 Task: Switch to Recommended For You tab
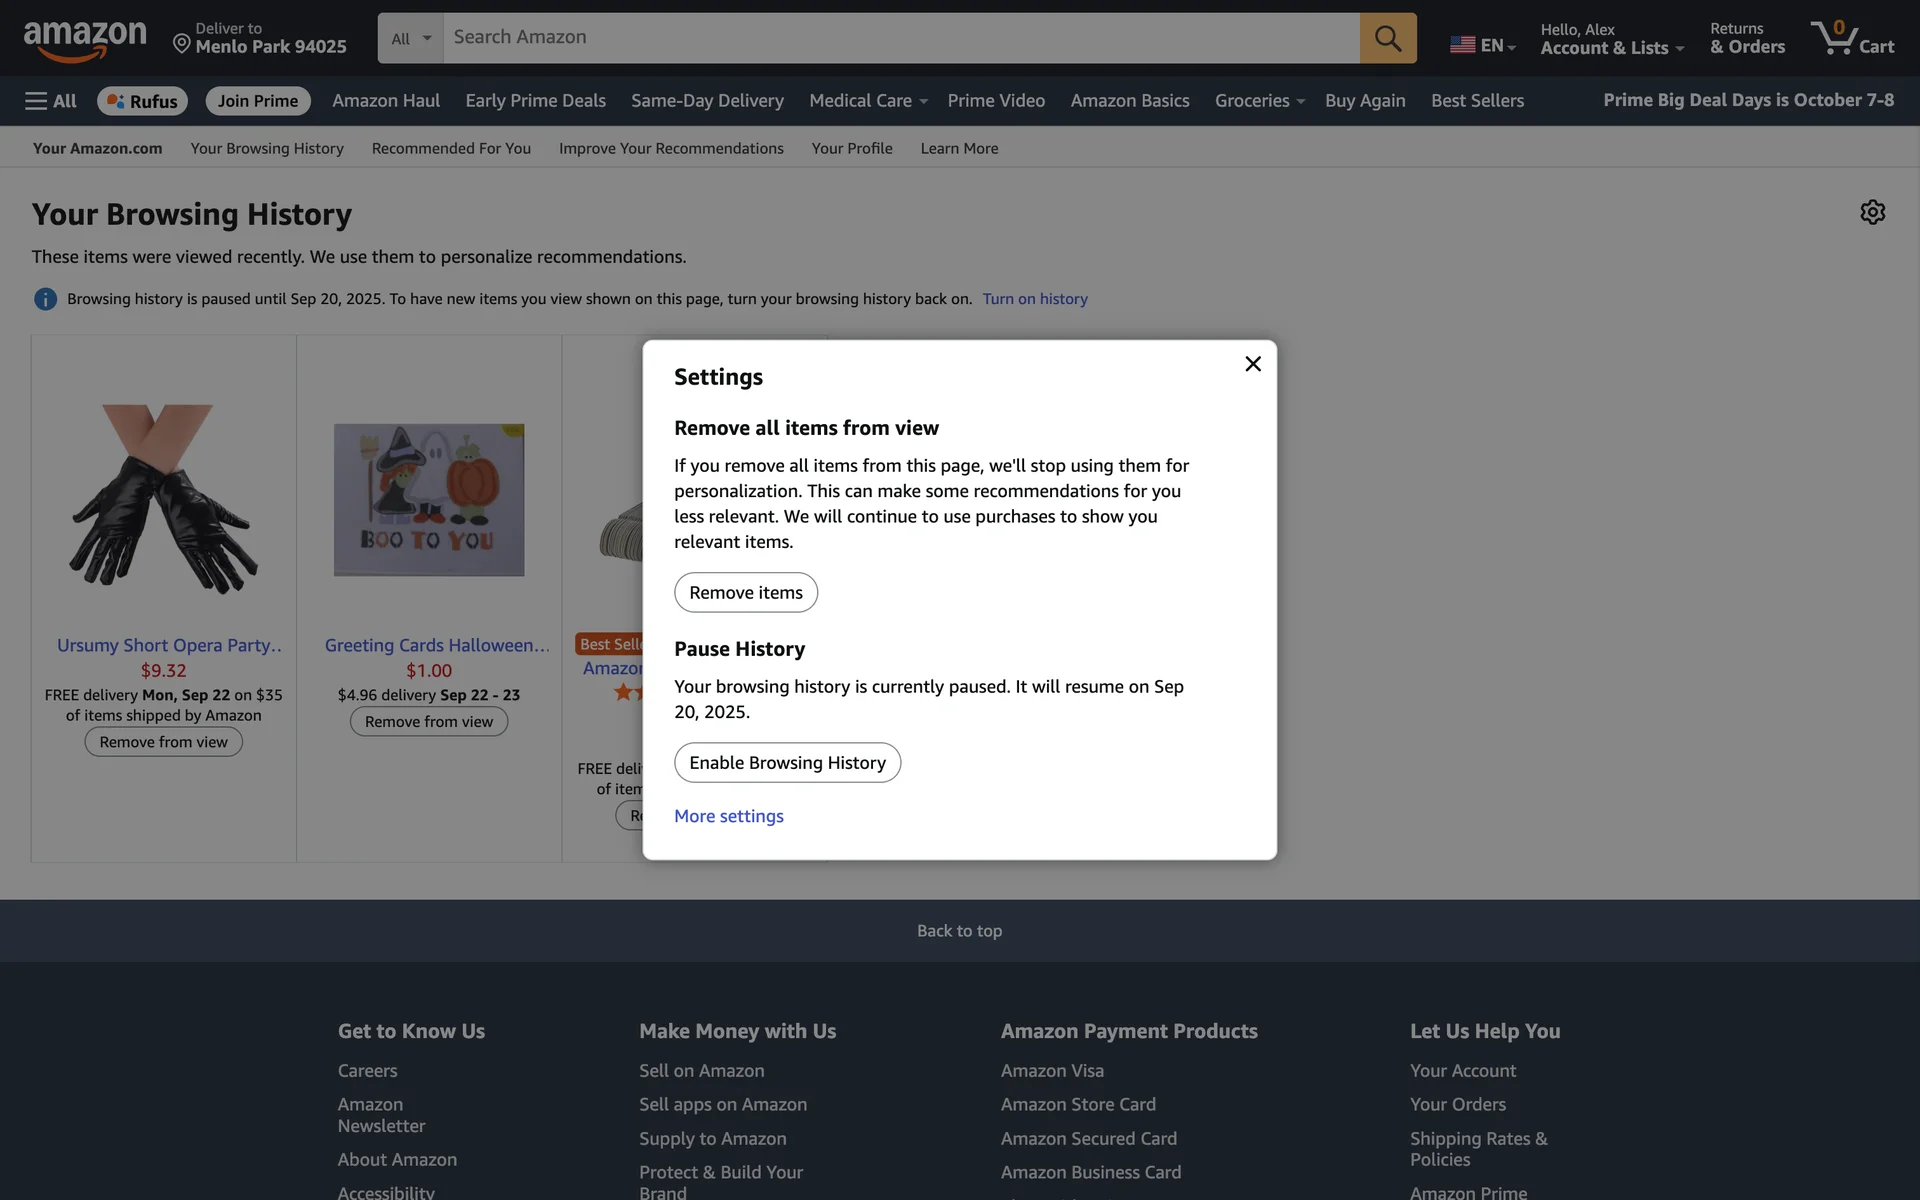click(451, 148)
